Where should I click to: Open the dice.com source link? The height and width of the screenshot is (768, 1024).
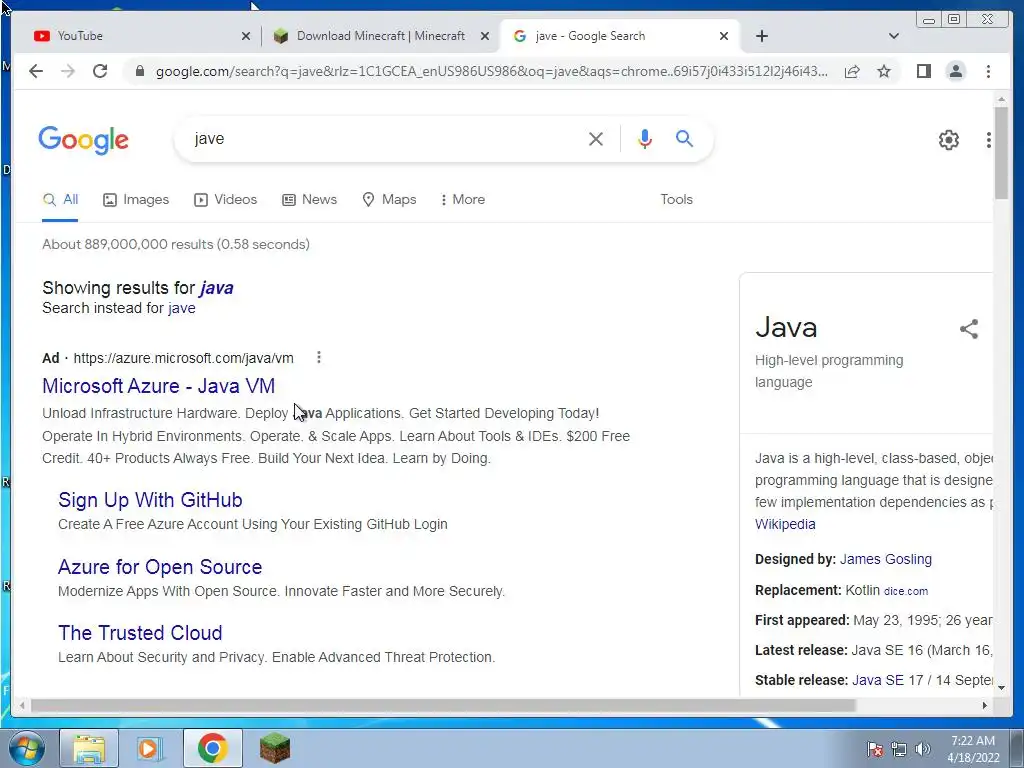906,591
